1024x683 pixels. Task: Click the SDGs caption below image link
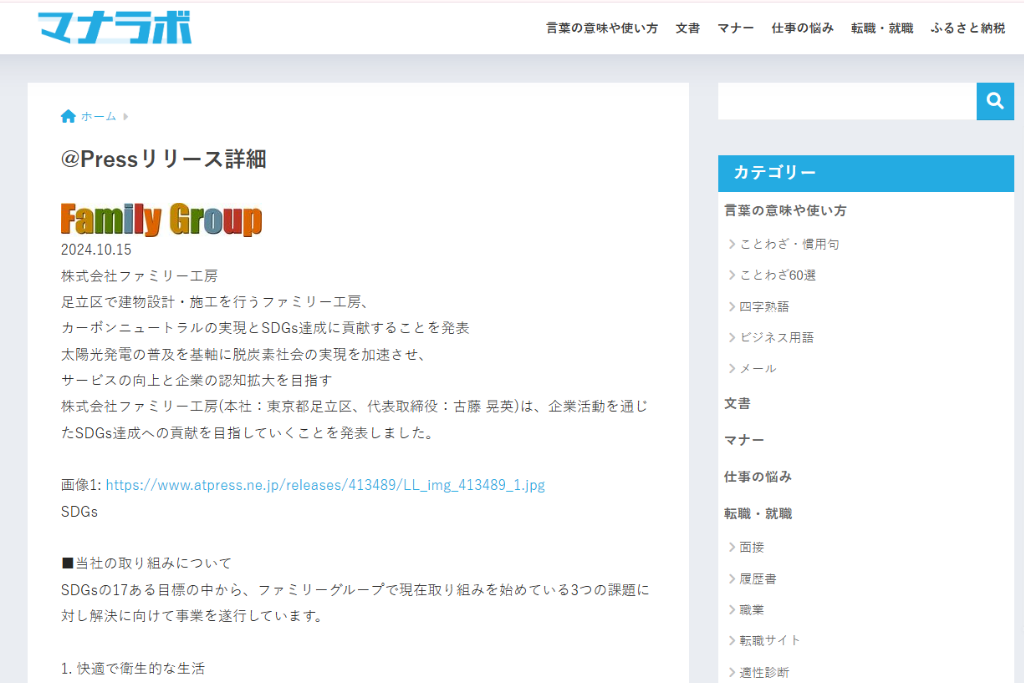79,512
